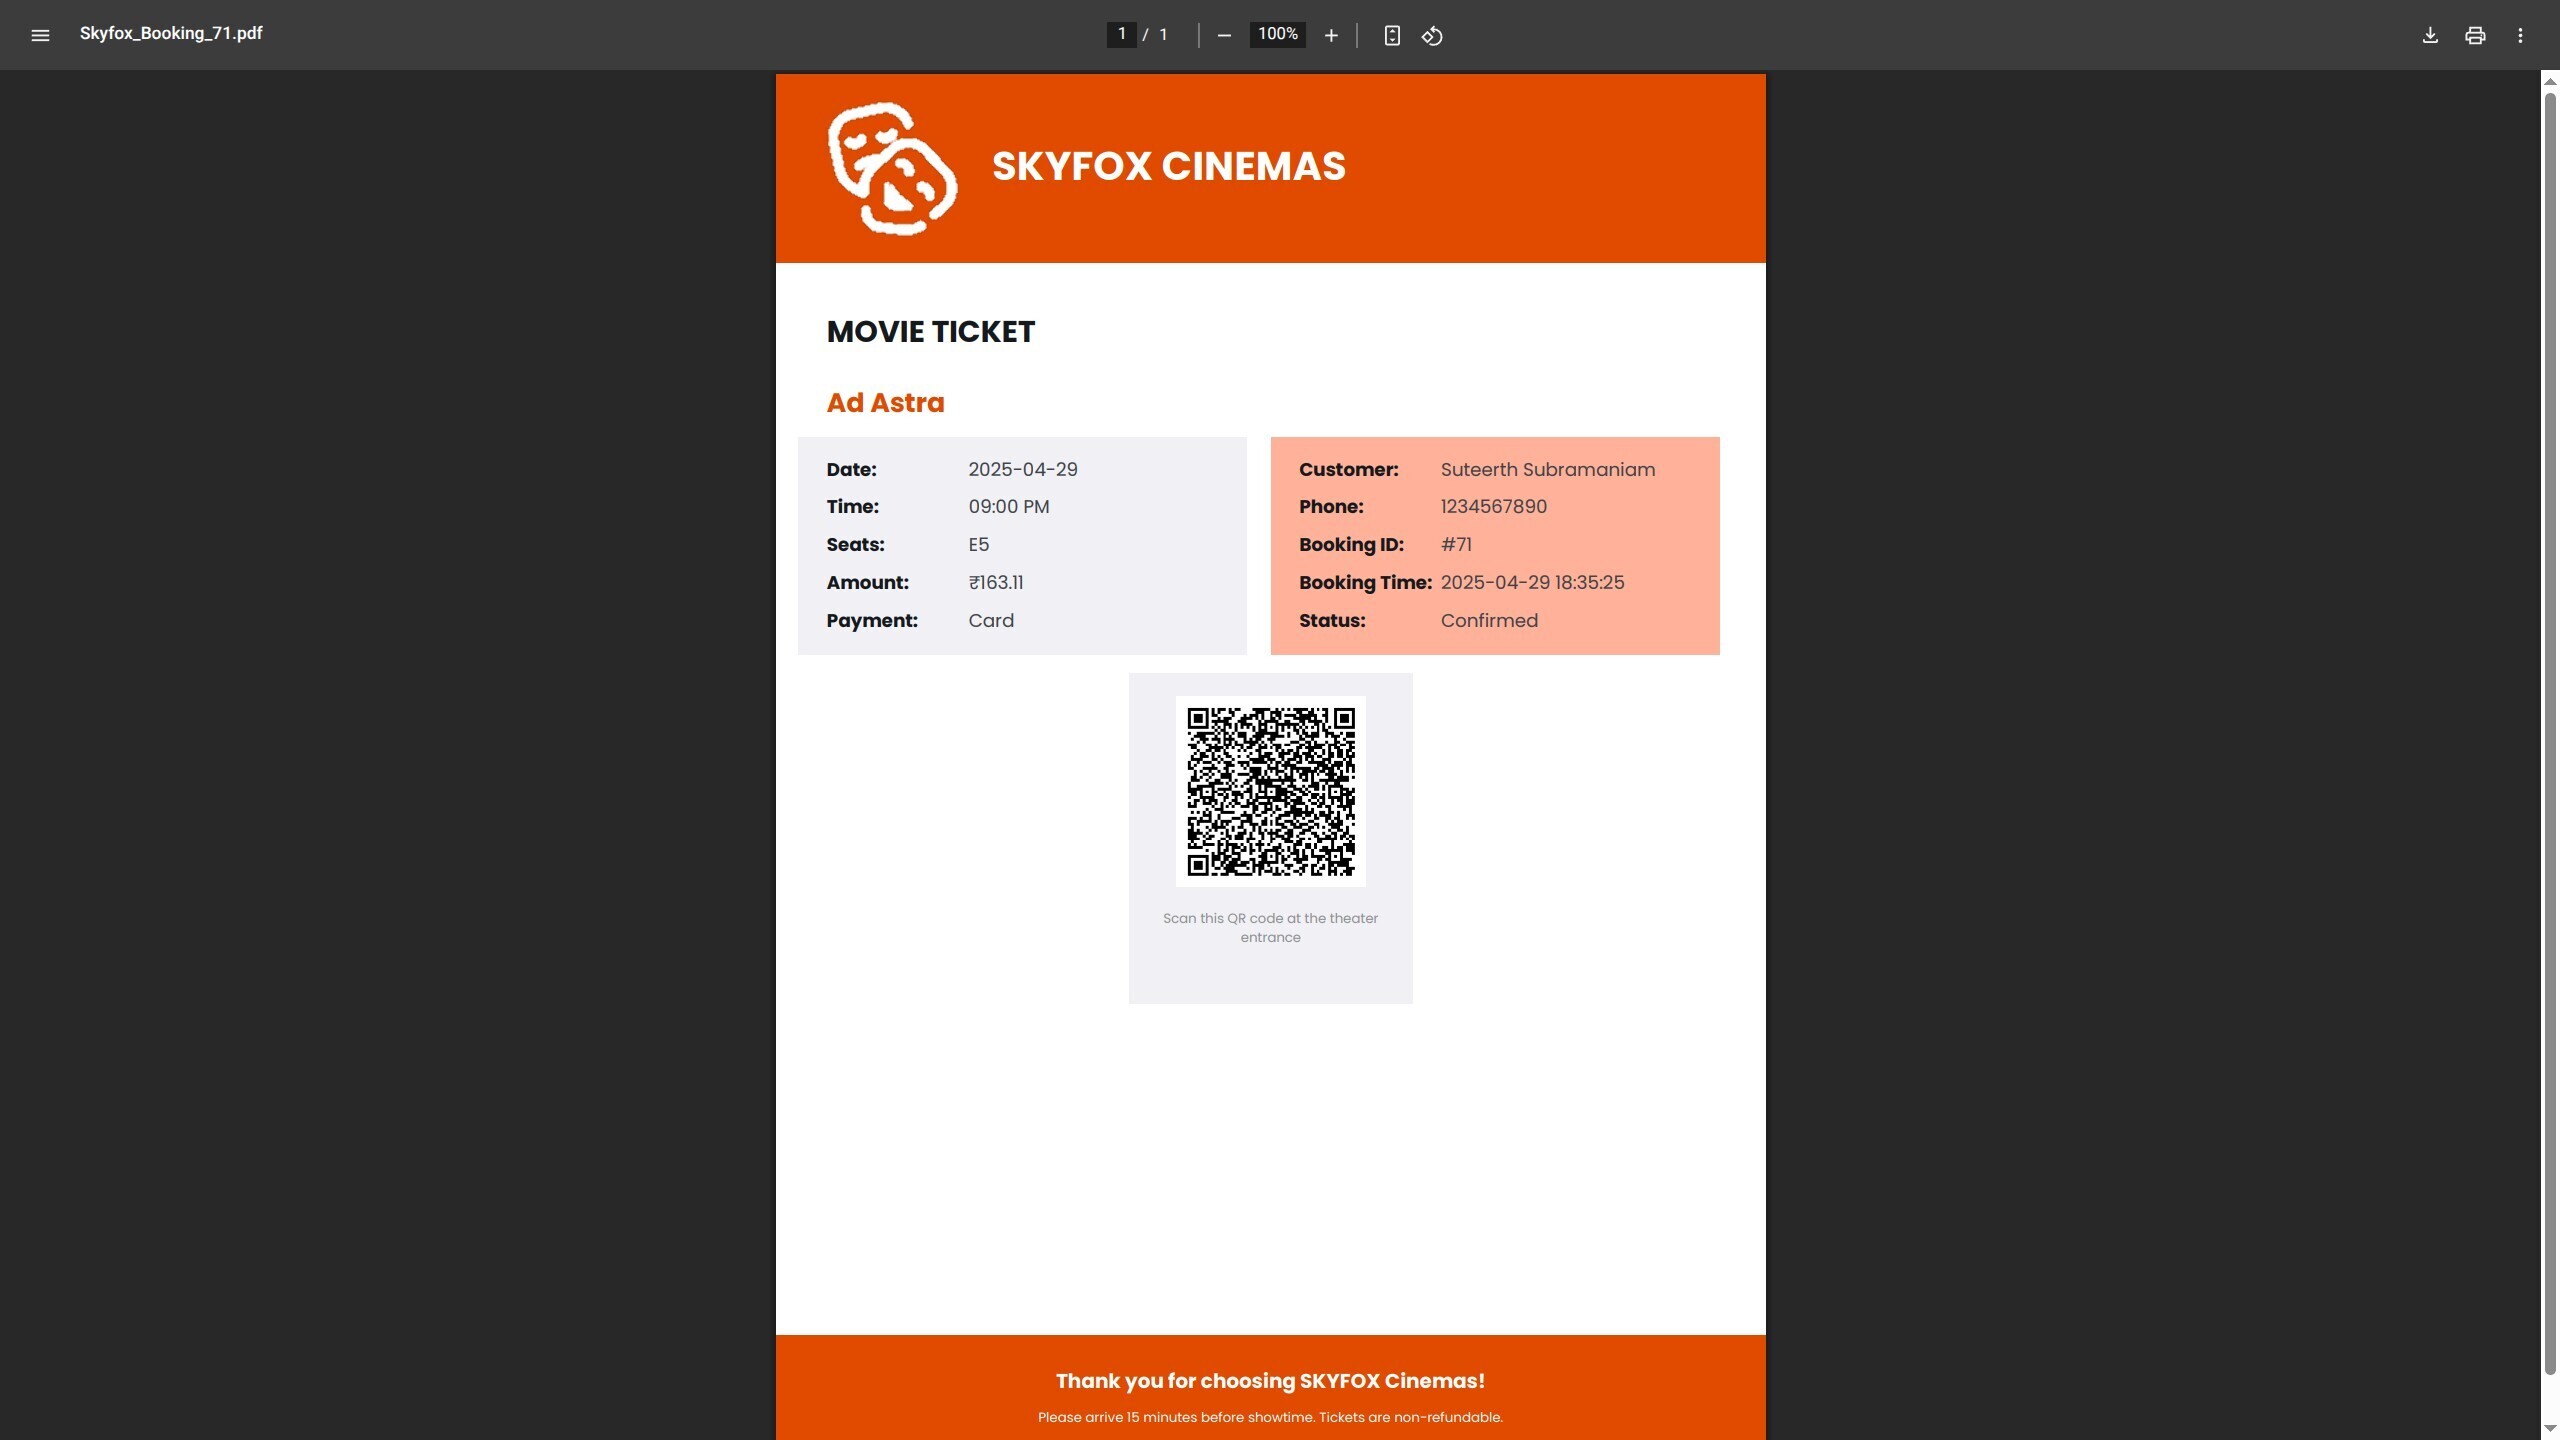The image size is (2560, 1440).
Task: Click the zoom out minus icon
Action: point(1224,35)
